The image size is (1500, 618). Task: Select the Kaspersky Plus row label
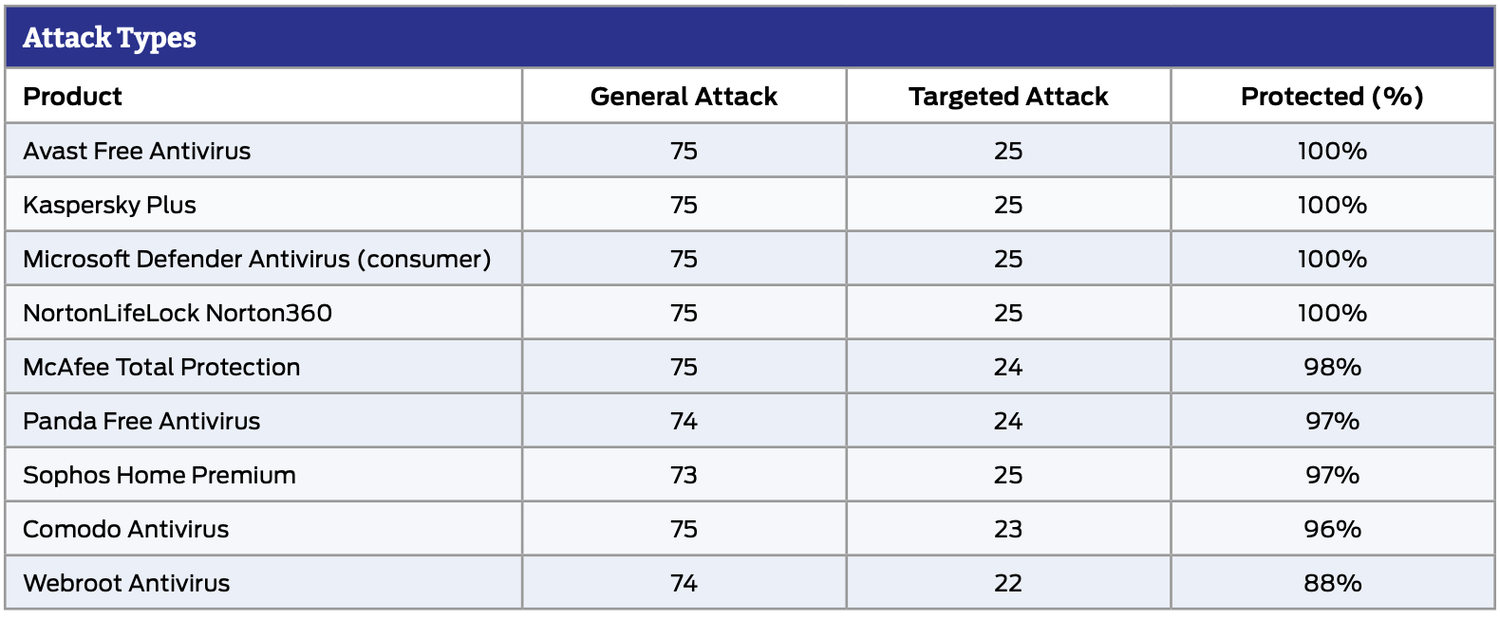pos(110,205)
